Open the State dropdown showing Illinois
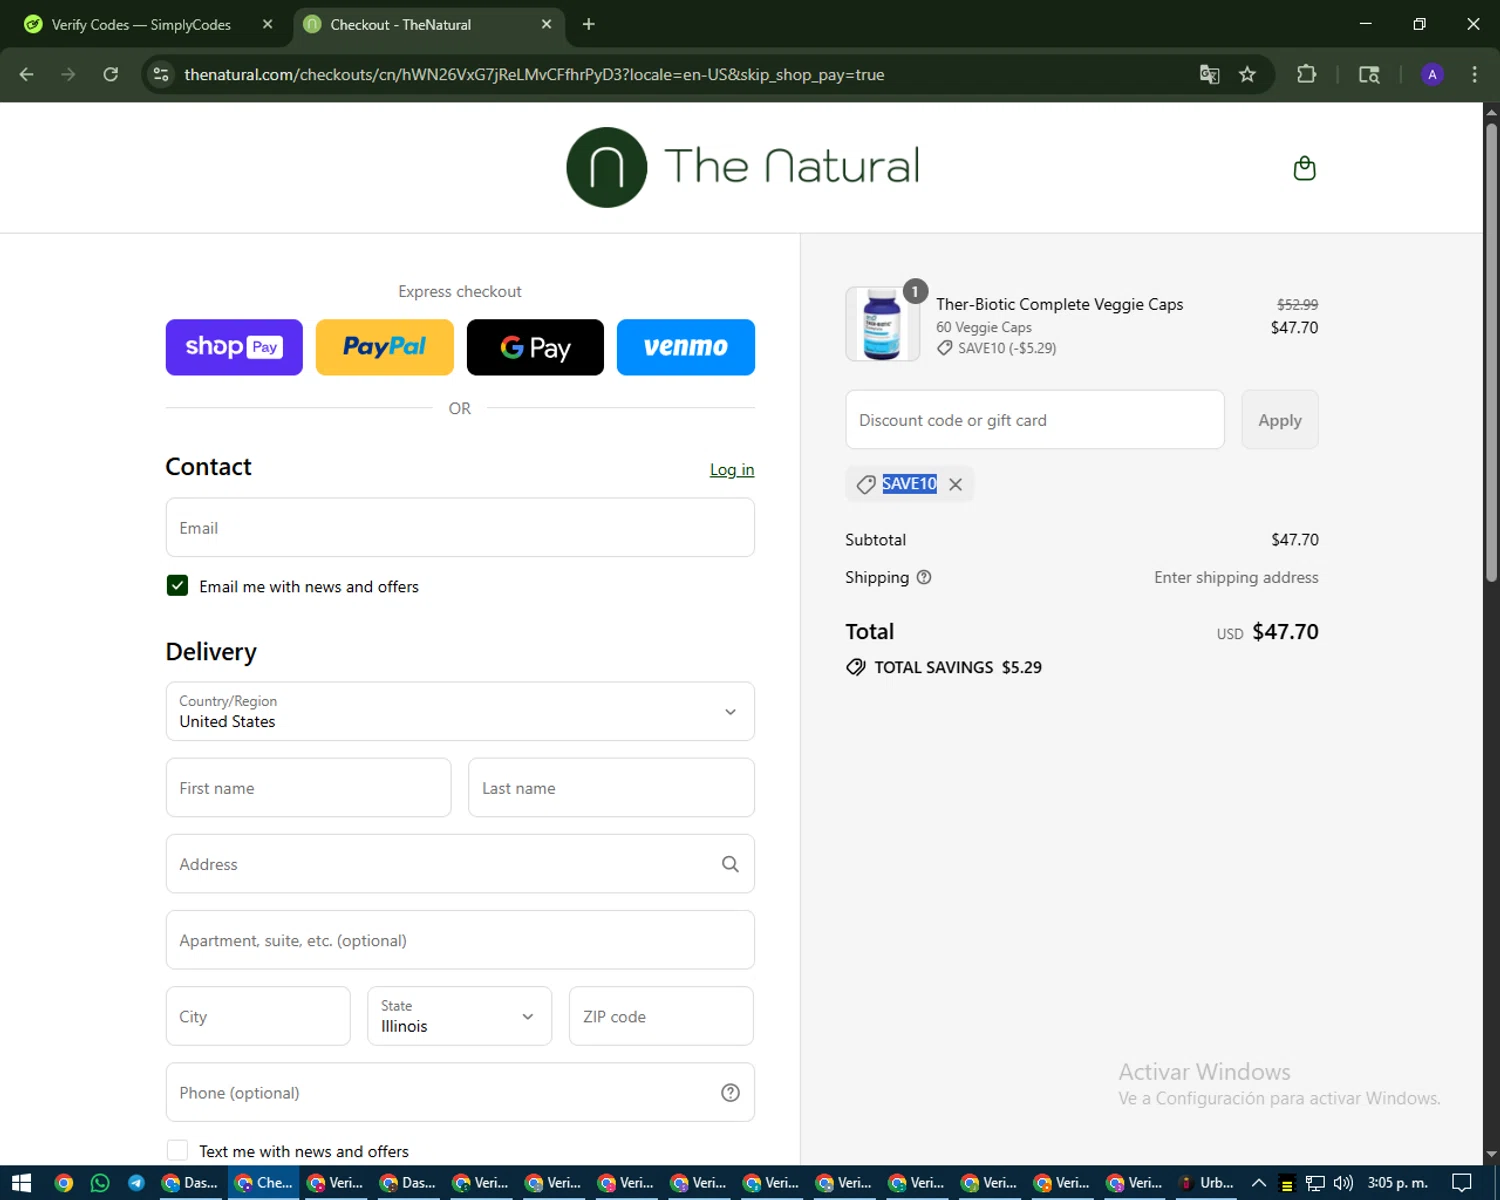Screen dimensions: 1500x1200 click(460, 1016)
